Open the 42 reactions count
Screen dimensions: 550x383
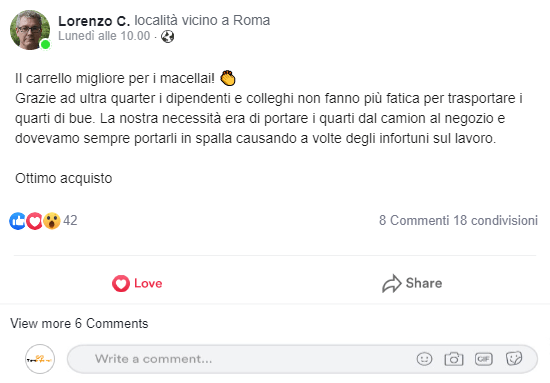coord(70,221)
